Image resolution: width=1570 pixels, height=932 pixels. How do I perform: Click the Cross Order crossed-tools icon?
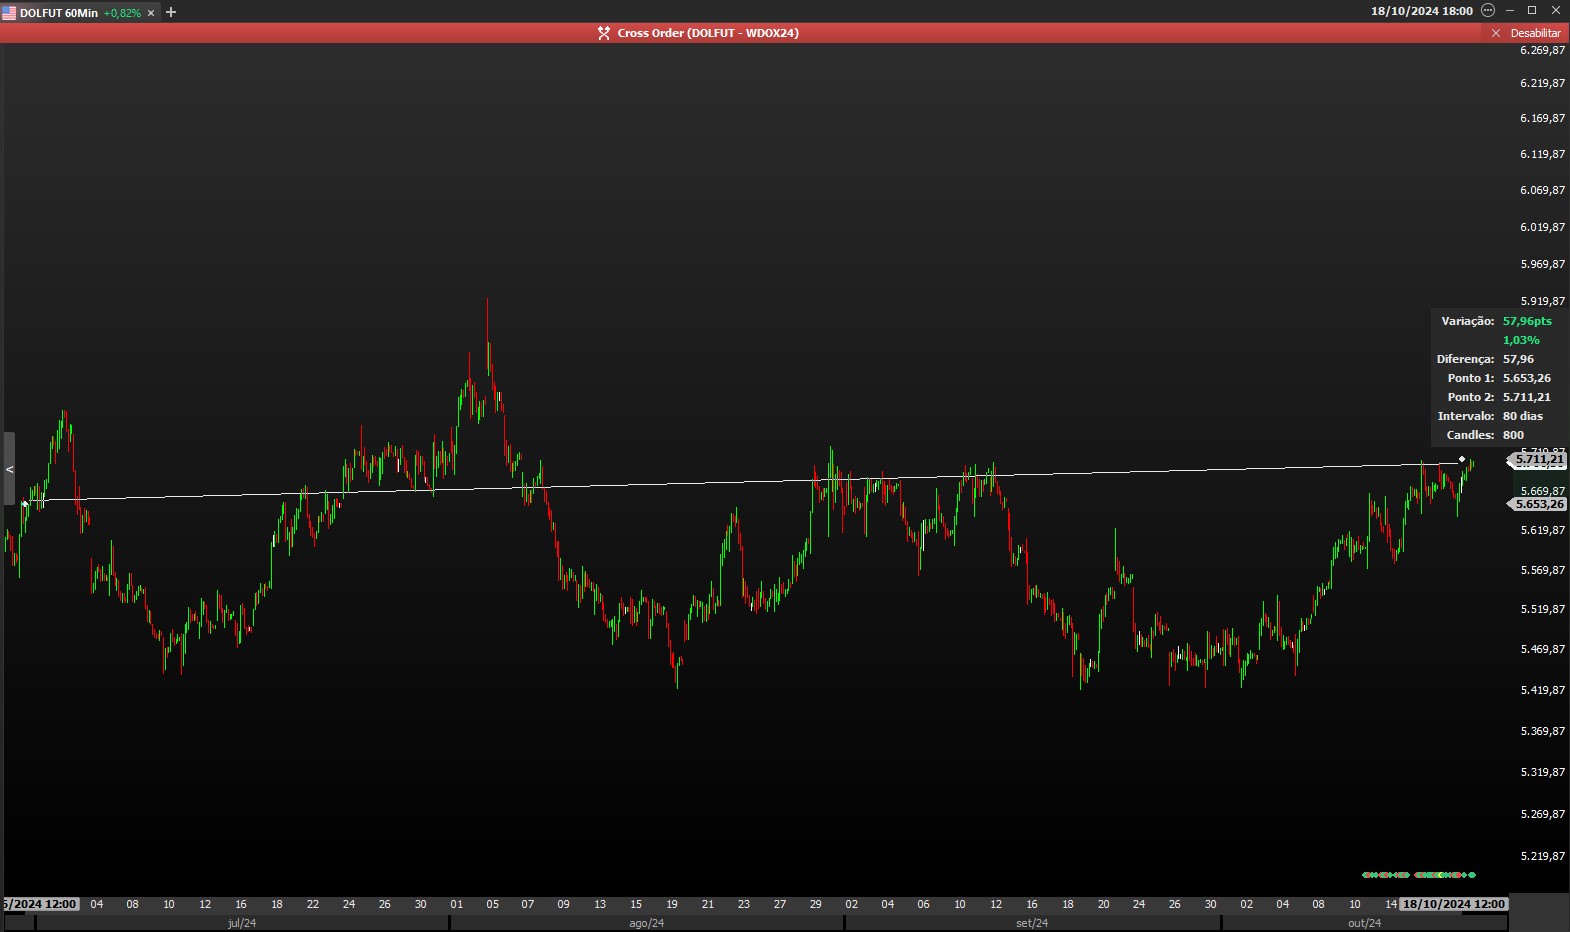tap(604, 33)
